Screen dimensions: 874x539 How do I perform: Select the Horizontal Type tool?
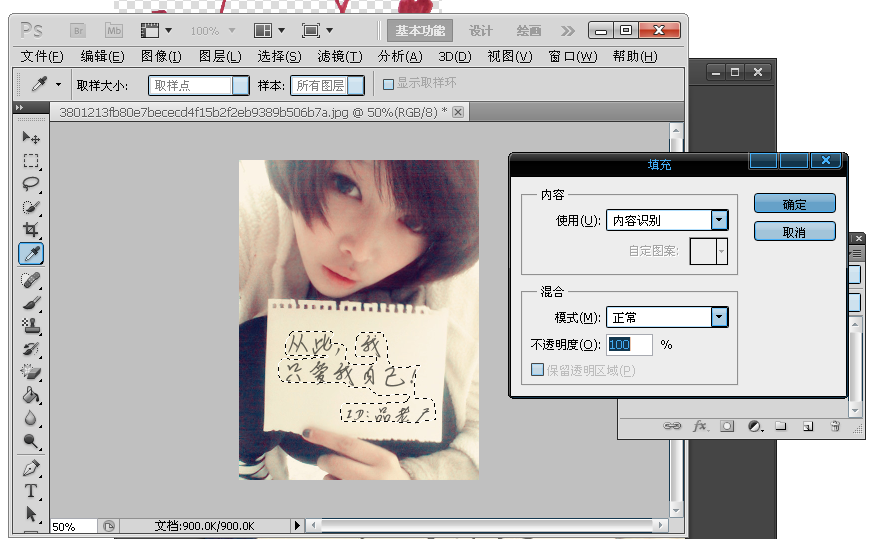pyautogui.click(x=31, y=491)
